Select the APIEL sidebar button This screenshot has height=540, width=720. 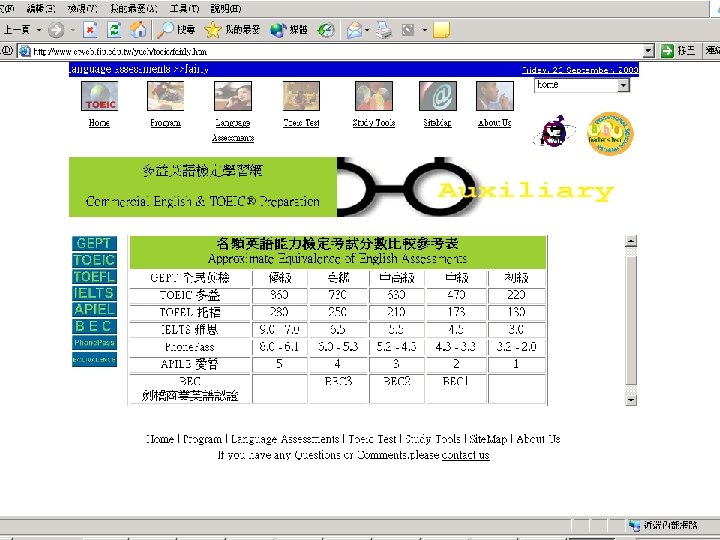click(94, 309)
